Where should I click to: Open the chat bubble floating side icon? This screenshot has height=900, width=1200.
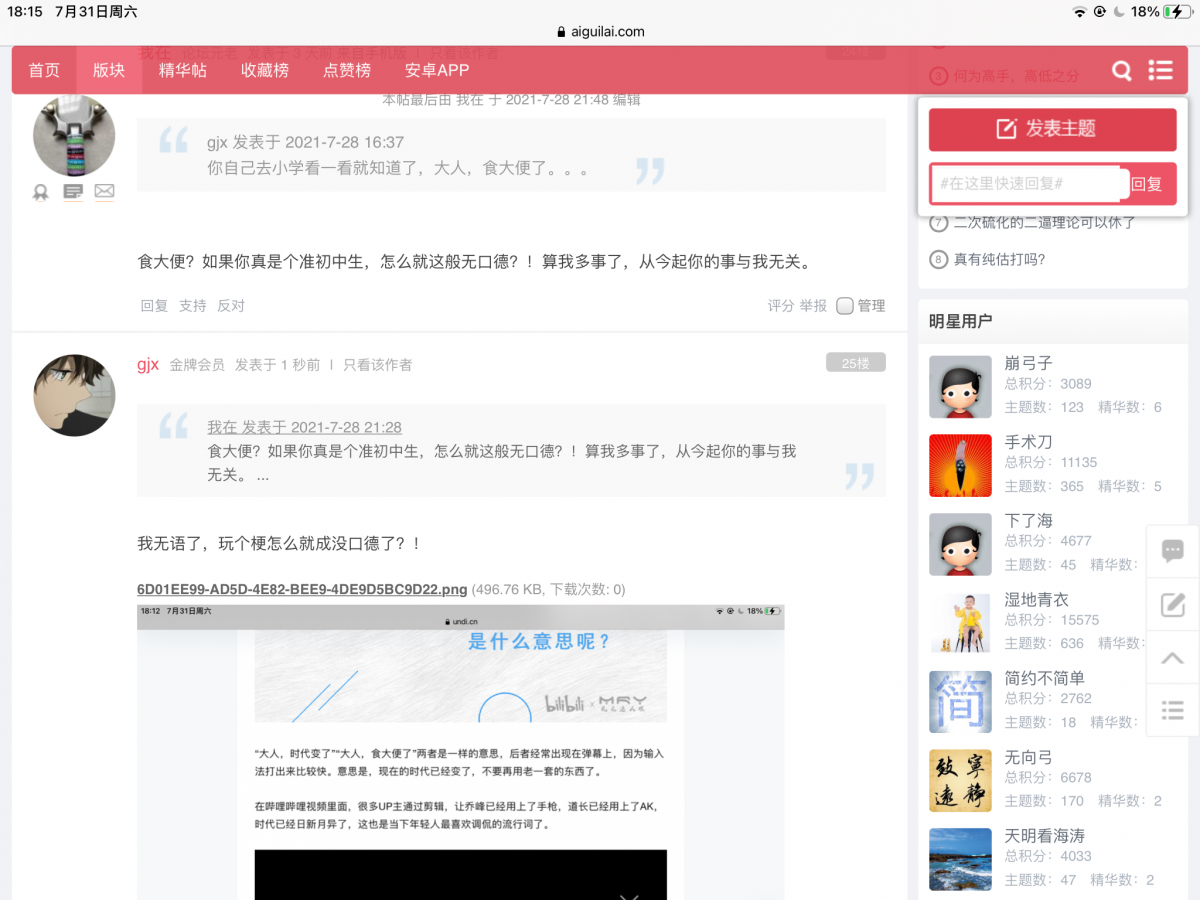[1173, 550]
